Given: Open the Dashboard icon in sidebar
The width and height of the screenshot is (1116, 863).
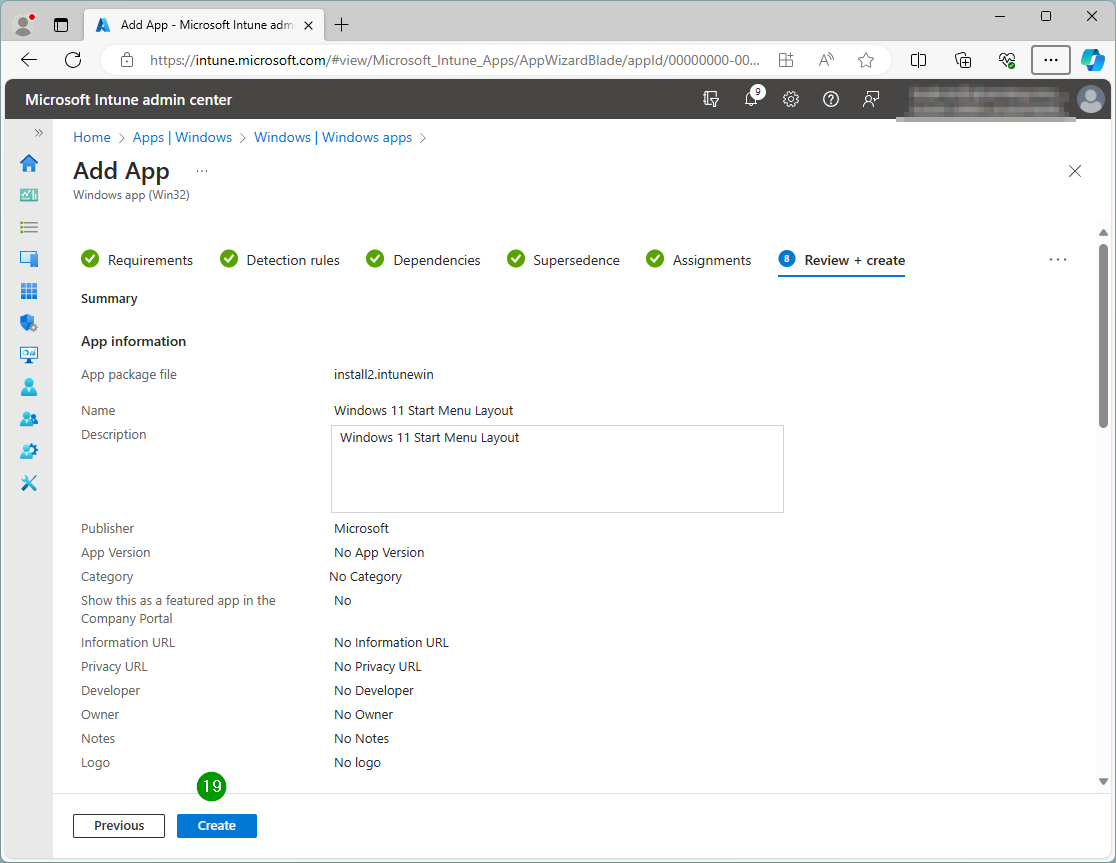Looking at the screenshot, I should click(29, 195).
